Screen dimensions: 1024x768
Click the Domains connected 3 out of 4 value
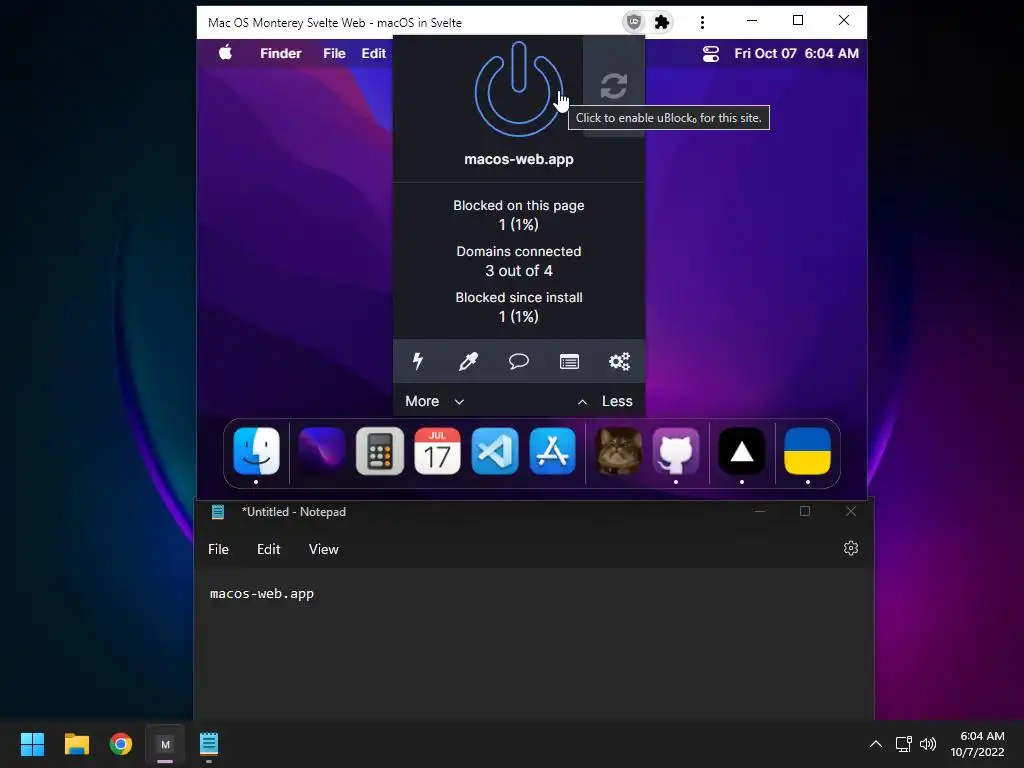(x=519, y=270)
